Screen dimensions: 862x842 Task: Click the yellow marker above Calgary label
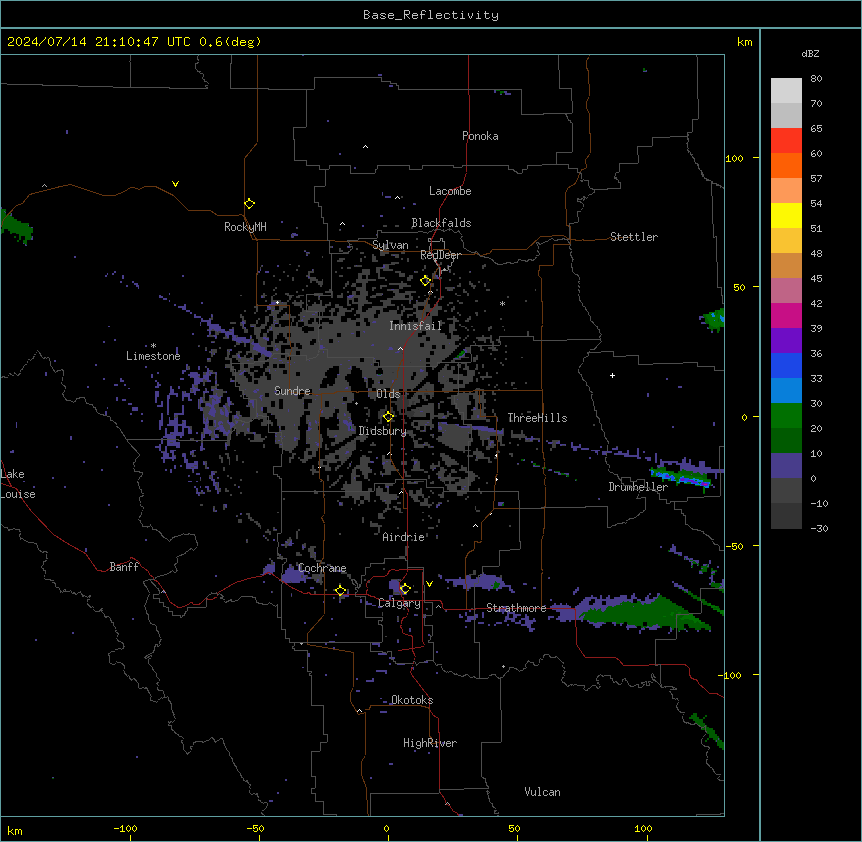pos(405,589)
